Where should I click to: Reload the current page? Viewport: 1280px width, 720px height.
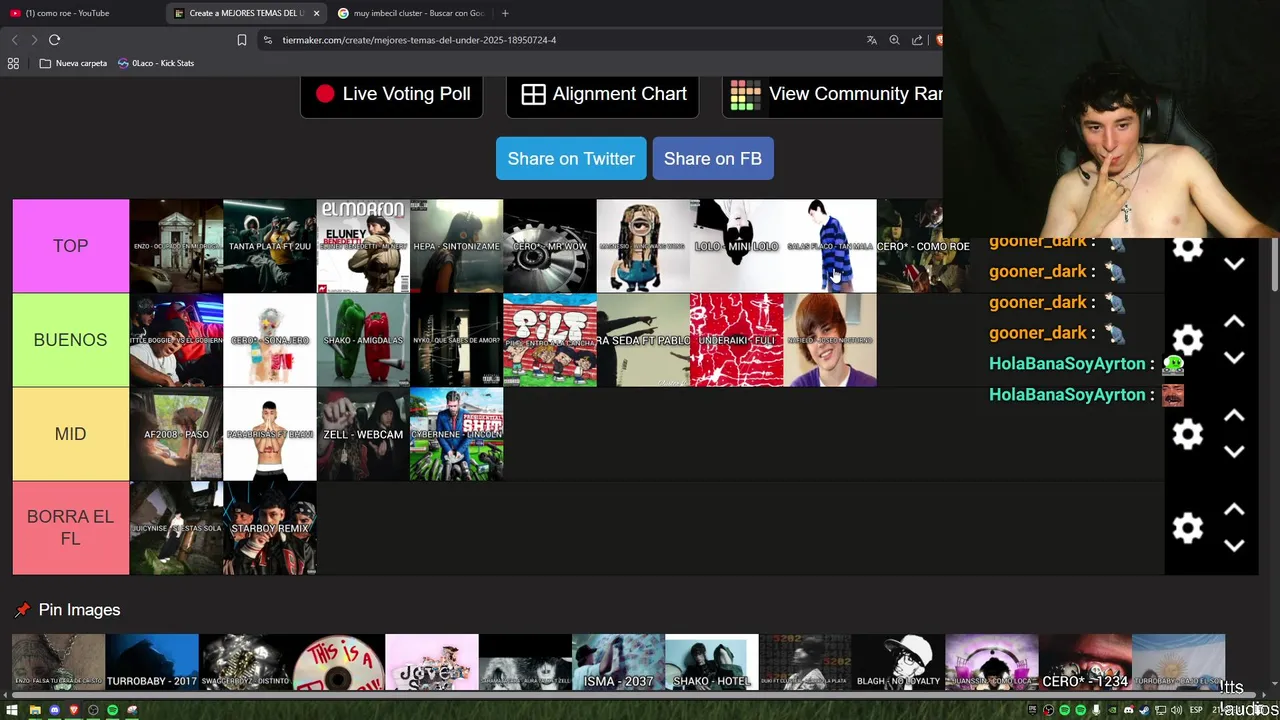click(55, 40)
